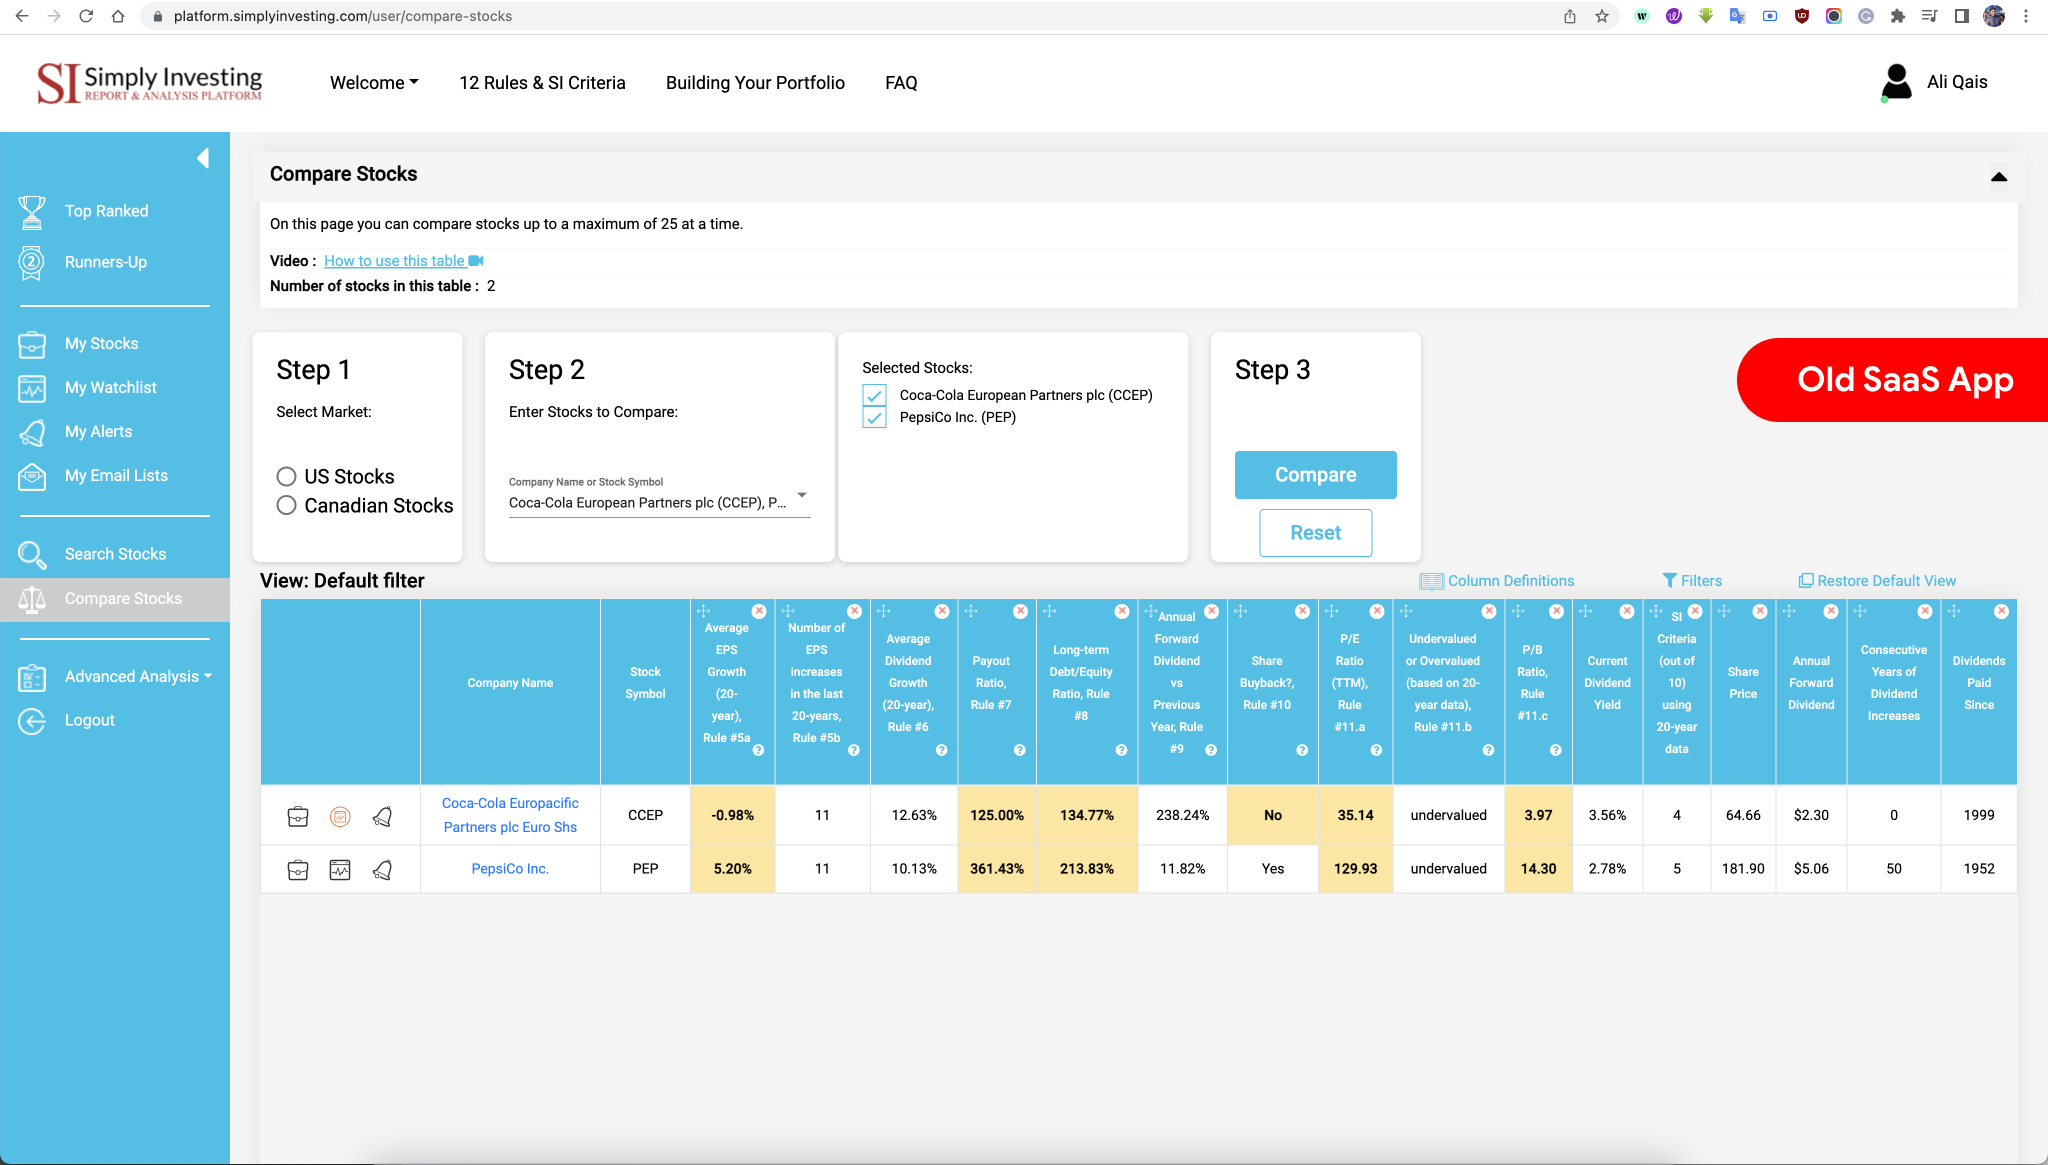Click the bell alert icon in the PepsiCo row
The image size is (2048, 1165).
point(382,870)
